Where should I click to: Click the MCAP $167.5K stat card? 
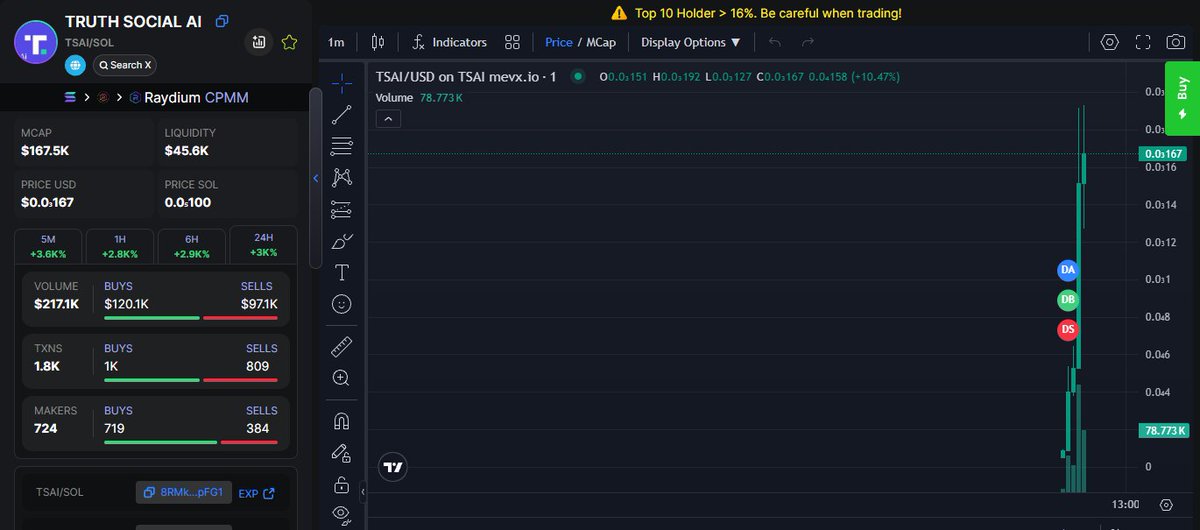click(84, 143)
